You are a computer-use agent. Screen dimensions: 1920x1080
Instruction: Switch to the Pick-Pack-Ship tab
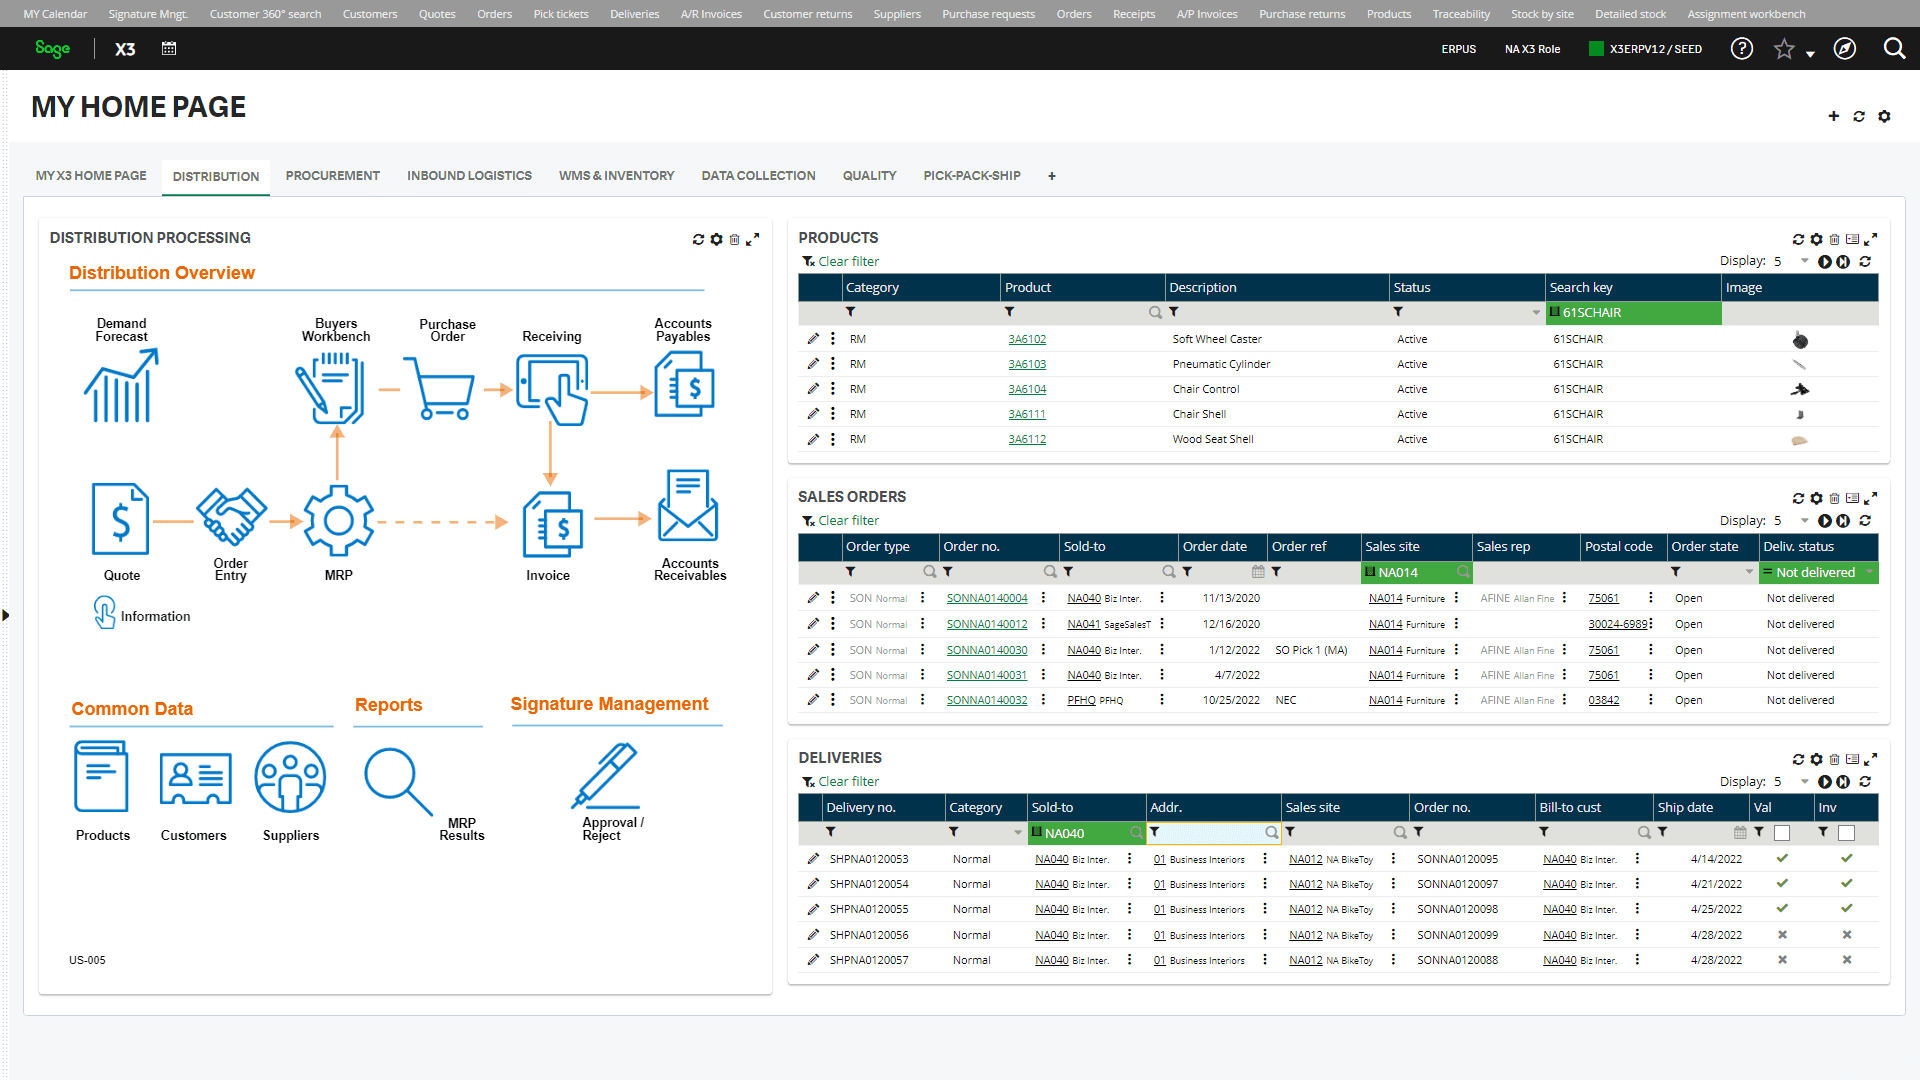point(972,175)
